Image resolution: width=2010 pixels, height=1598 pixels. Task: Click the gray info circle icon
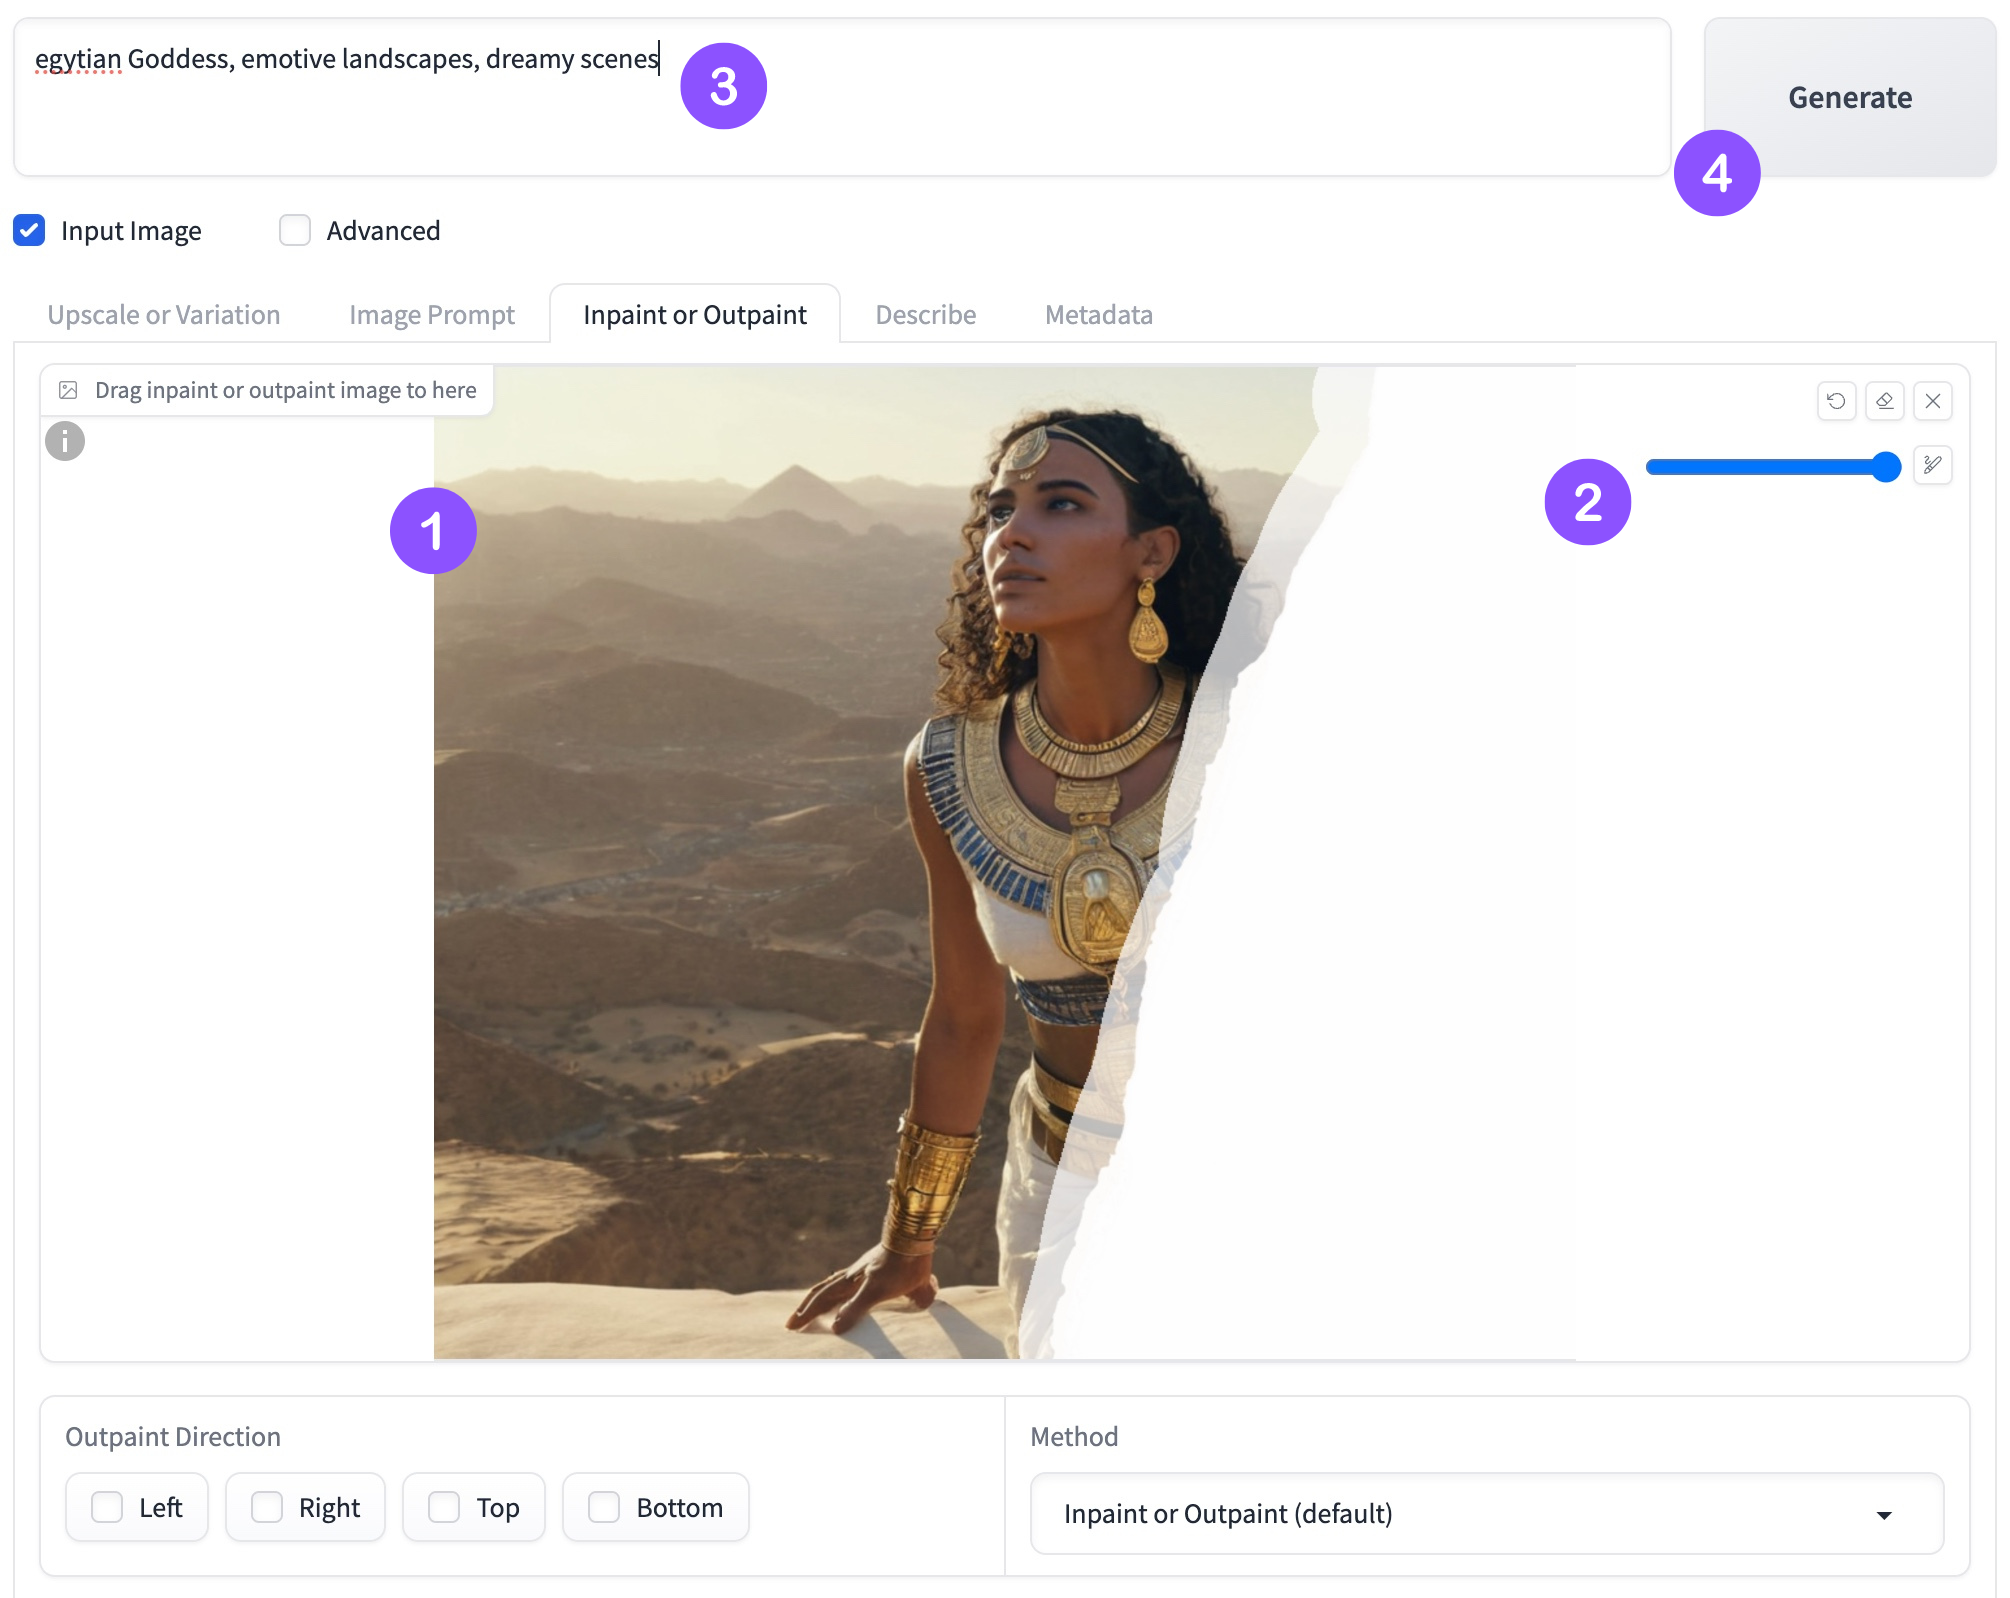tap(65, 441)
